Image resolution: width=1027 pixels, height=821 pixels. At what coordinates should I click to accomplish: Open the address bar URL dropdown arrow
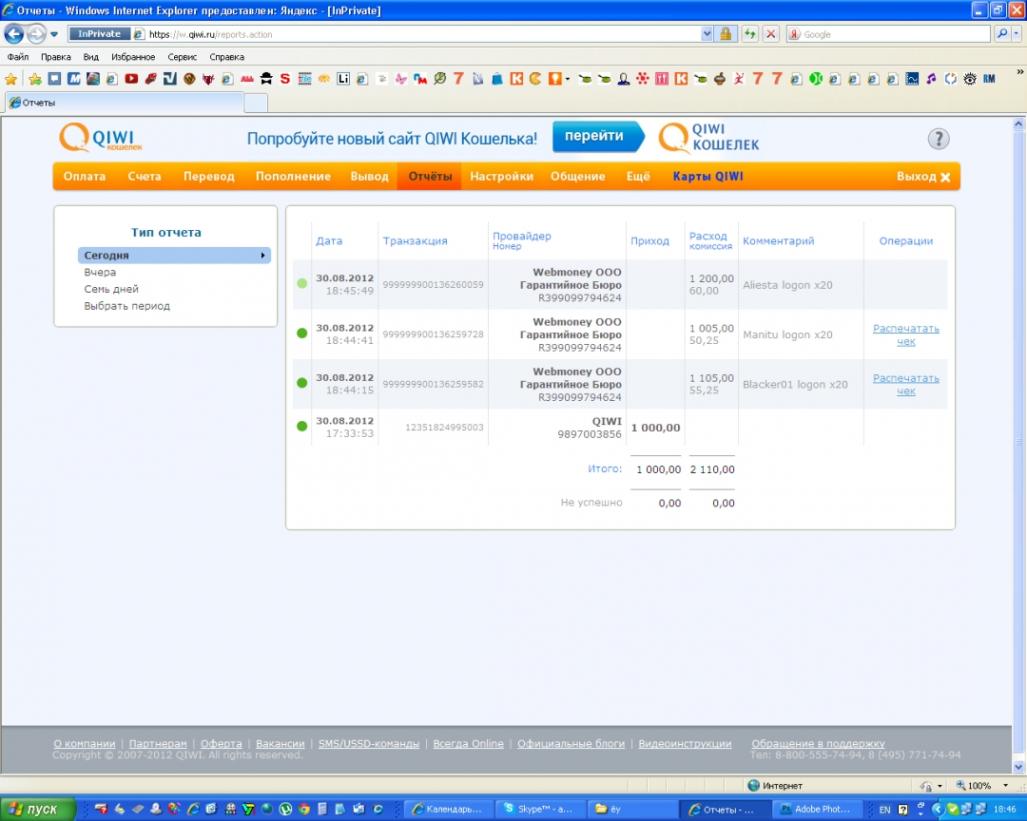708,34
